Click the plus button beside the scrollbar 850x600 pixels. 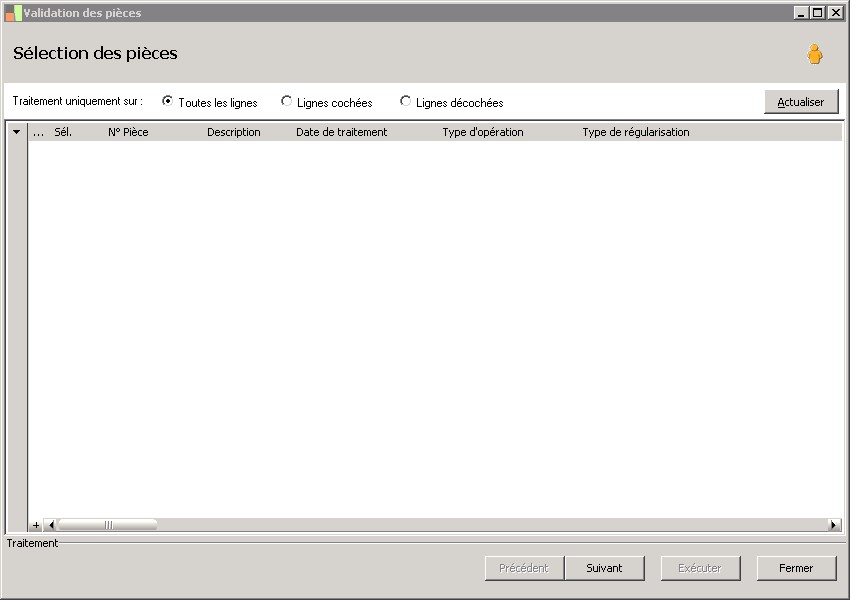[x=36, y=525]
